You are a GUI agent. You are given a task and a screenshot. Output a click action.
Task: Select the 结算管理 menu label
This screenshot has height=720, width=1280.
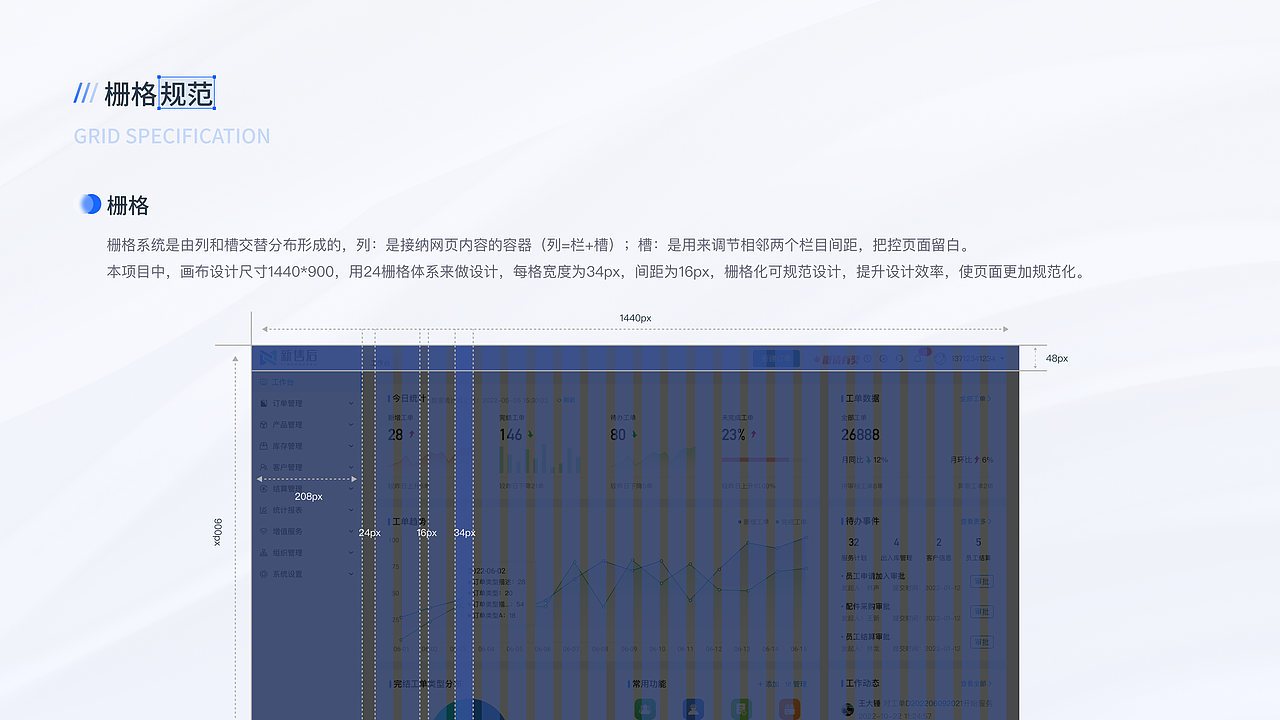[287, 489]
